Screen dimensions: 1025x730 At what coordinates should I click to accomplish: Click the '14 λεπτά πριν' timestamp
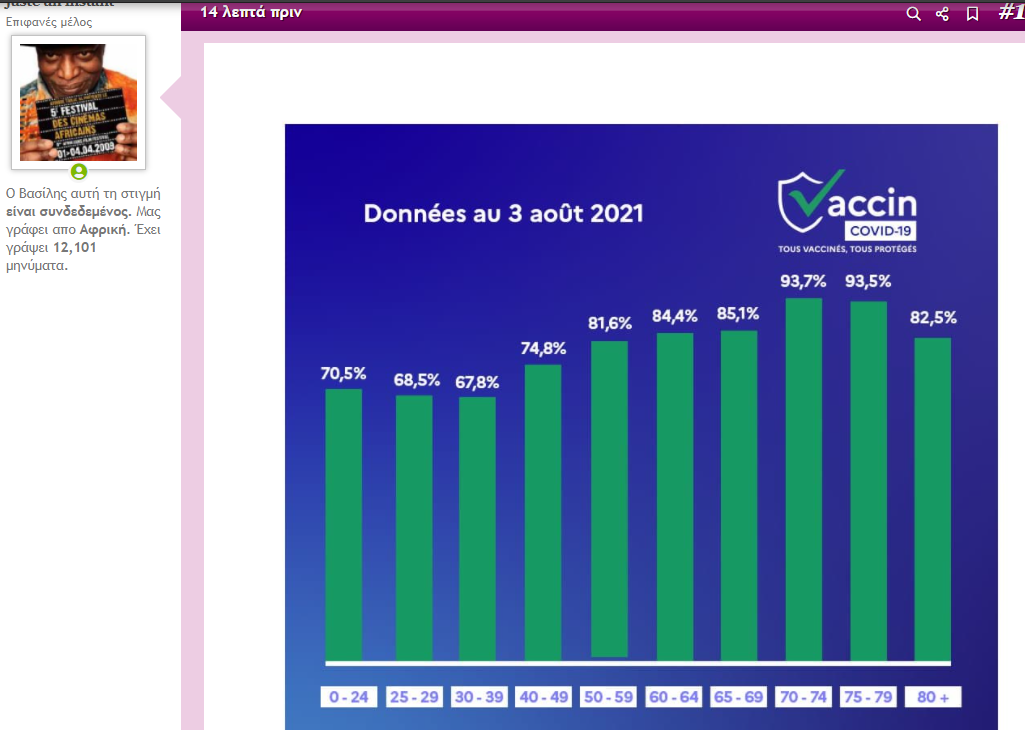tap(251, 12)
